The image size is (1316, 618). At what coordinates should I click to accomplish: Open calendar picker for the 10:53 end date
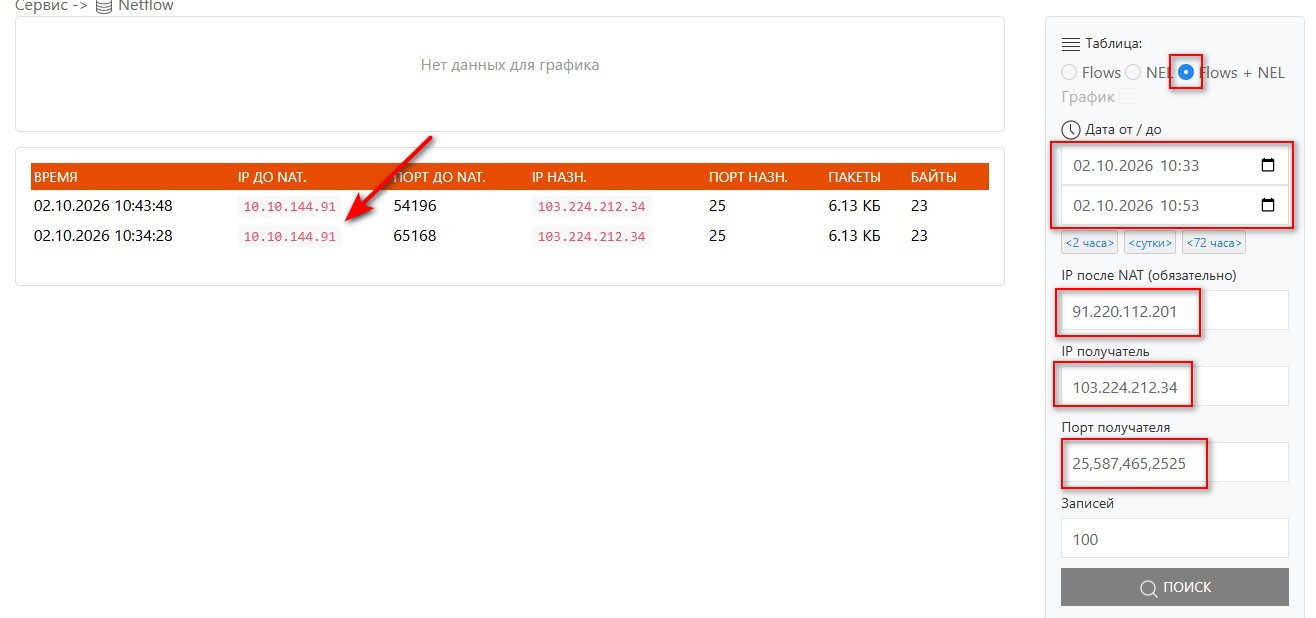click(x=1268, y=205)
